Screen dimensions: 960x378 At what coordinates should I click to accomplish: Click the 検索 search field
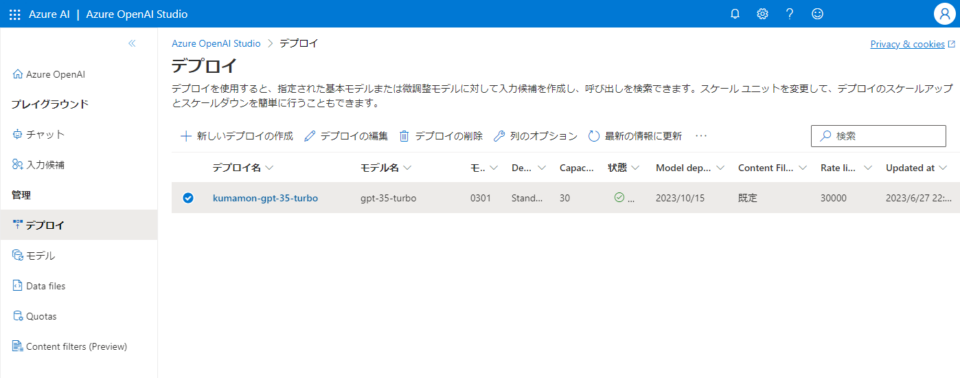click(879, 136)
